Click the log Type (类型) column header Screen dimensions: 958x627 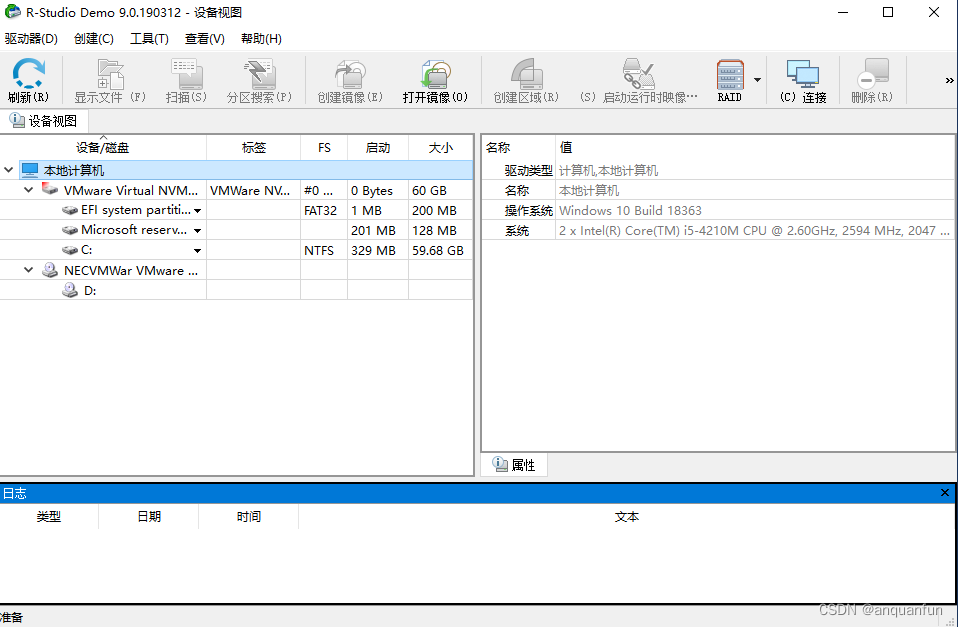pos(49,516)
